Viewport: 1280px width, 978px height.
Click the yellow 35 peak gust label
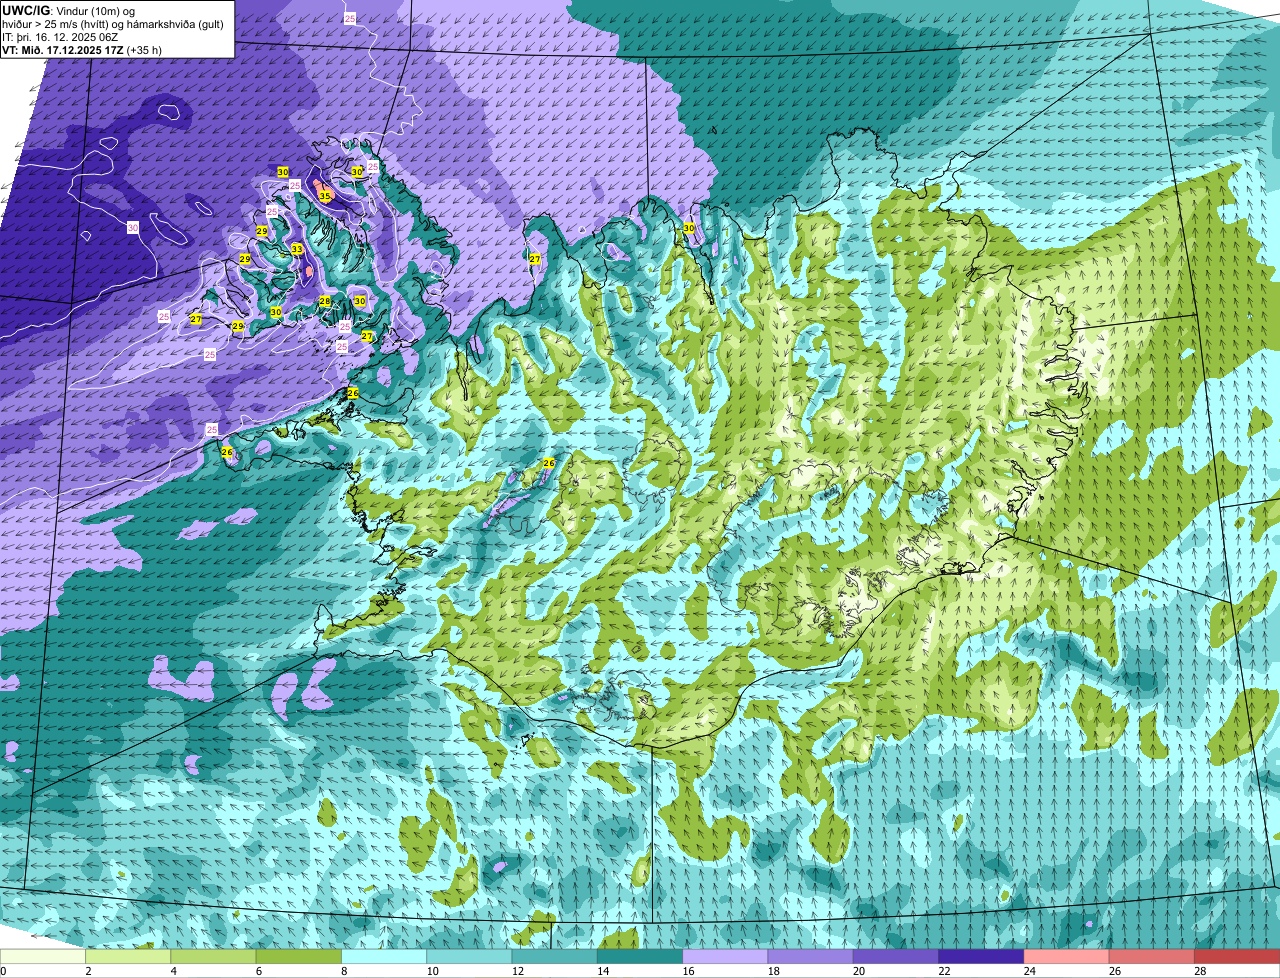(325, 197)
